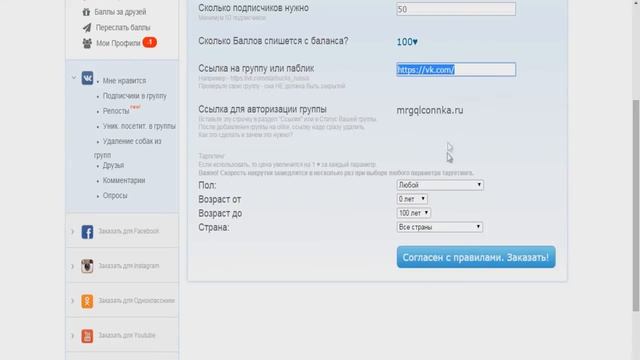The height and width of the screenshot is (360, 640).
Task: Collapse the VK services section chevron
Action: (x=74, y=78)
